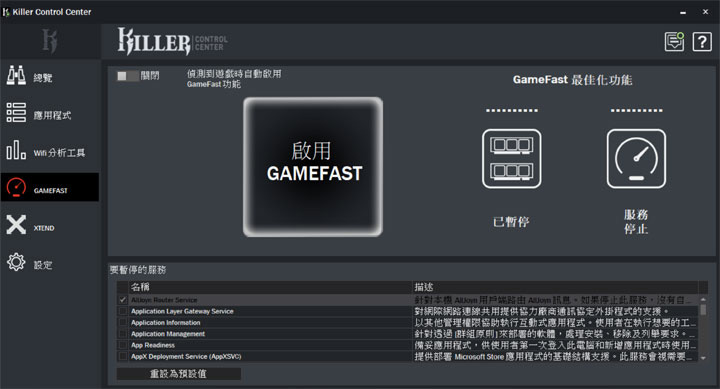Select the Application Information row name
This screenshot has width=720, height=389.
tap(165, 322)
